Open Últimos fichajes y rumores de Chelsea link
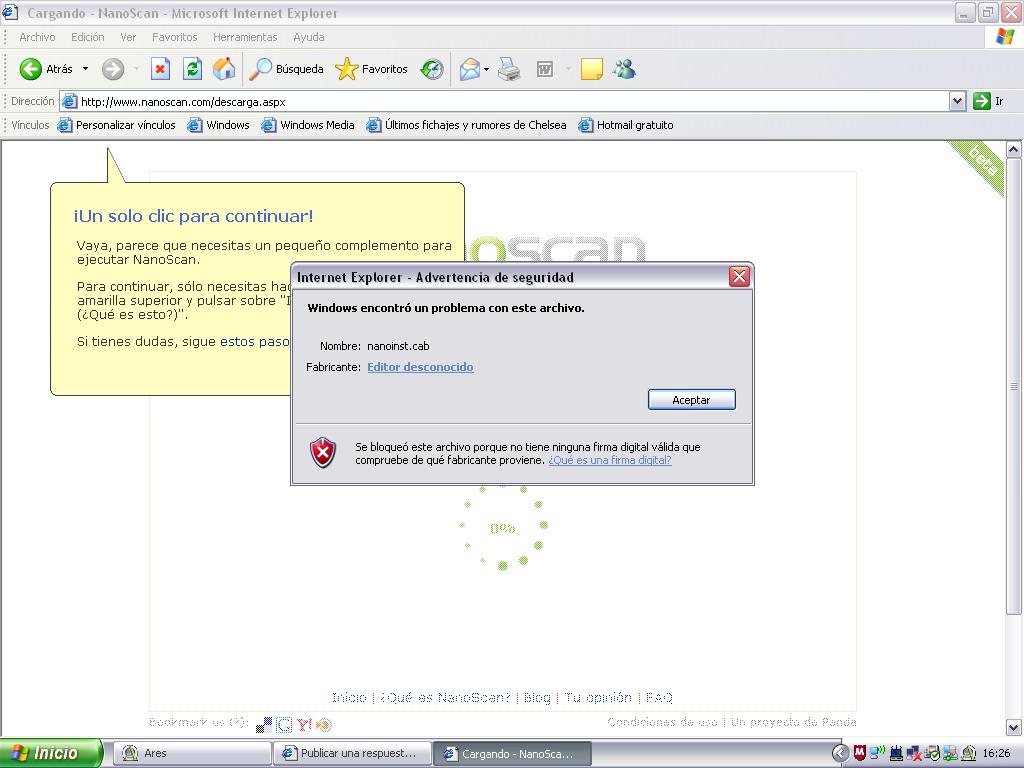The image size is (1024, 768). [x=466, y=125]
